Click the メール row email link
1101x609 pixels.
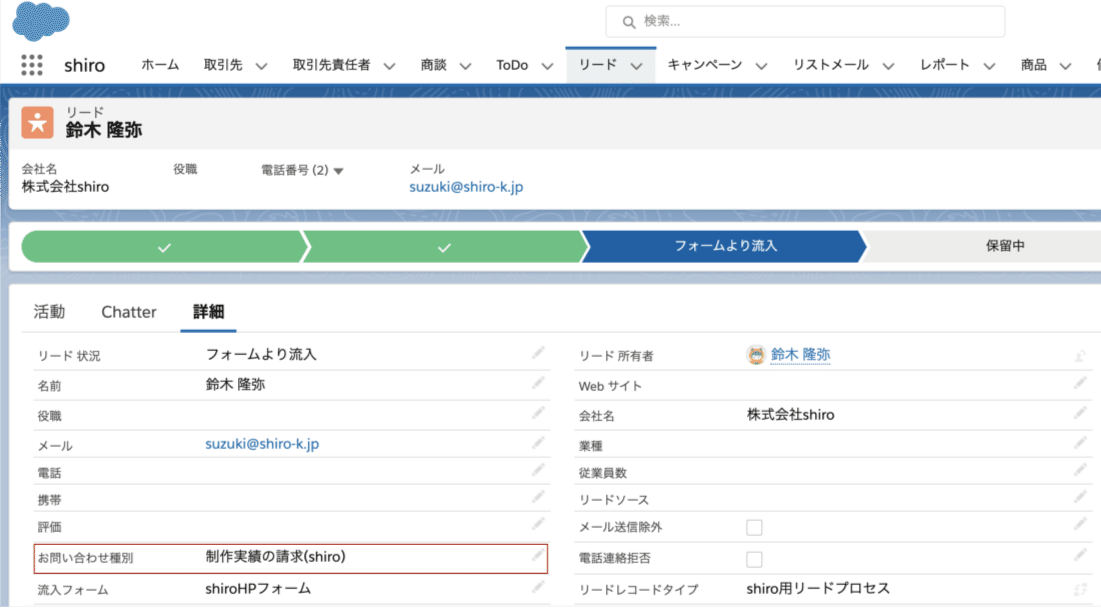point(262,444)
